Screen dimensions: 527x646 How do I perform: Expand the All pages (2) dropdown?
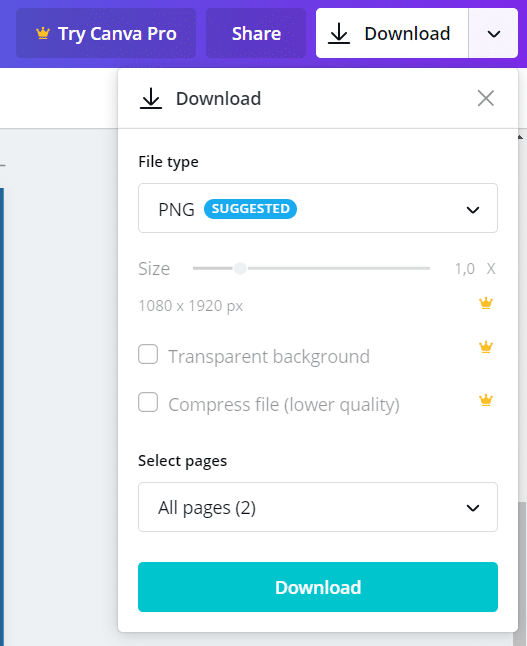(x=318, y=507)
